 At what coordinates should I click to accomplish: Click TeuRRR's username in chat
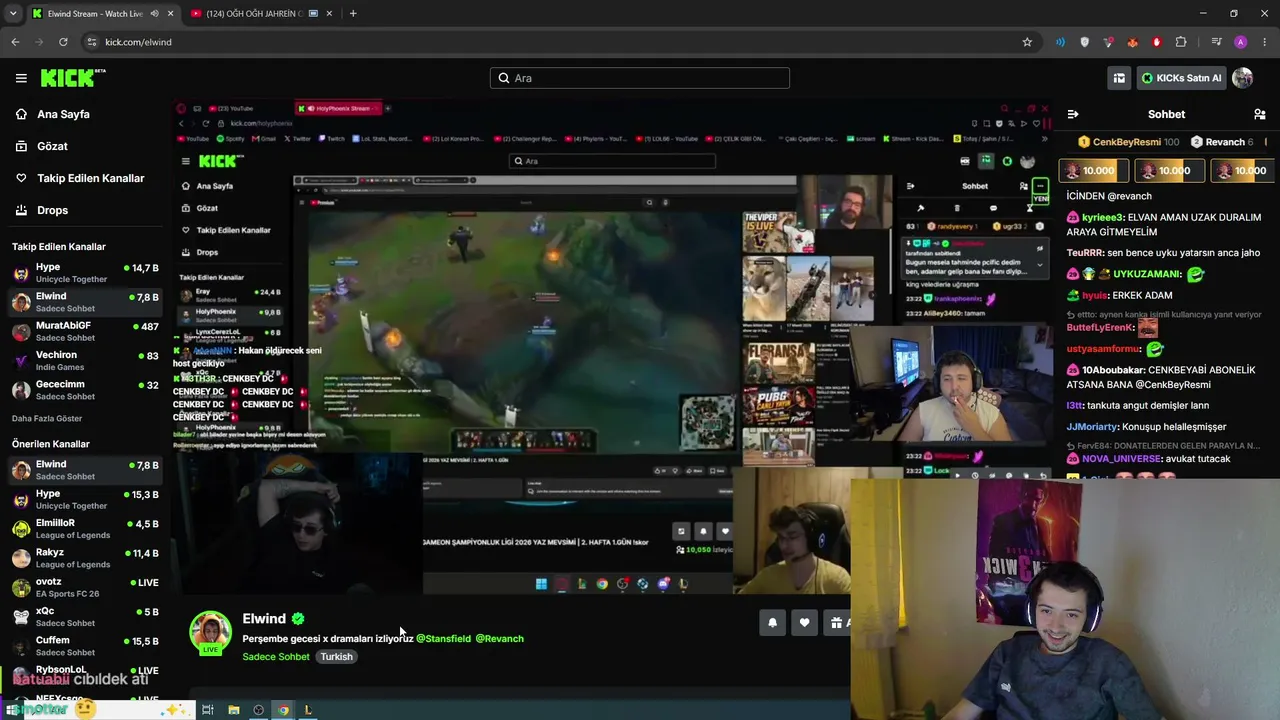click(1085, 253)
